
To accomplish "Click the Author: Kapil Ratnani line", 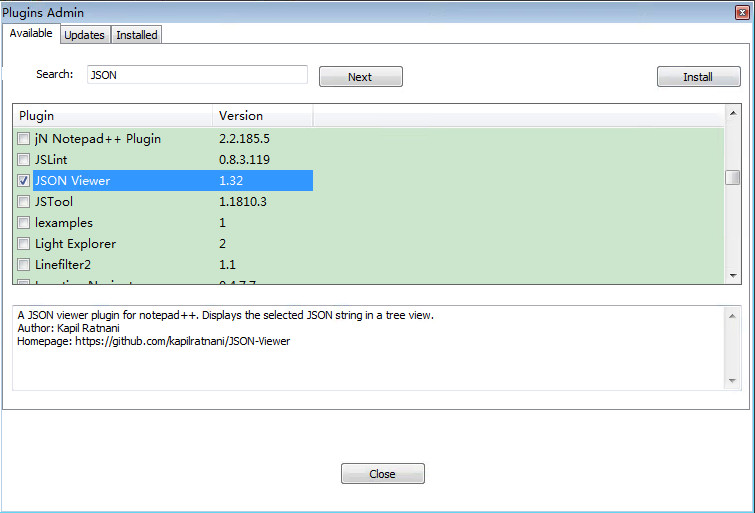I will [68, 328].
